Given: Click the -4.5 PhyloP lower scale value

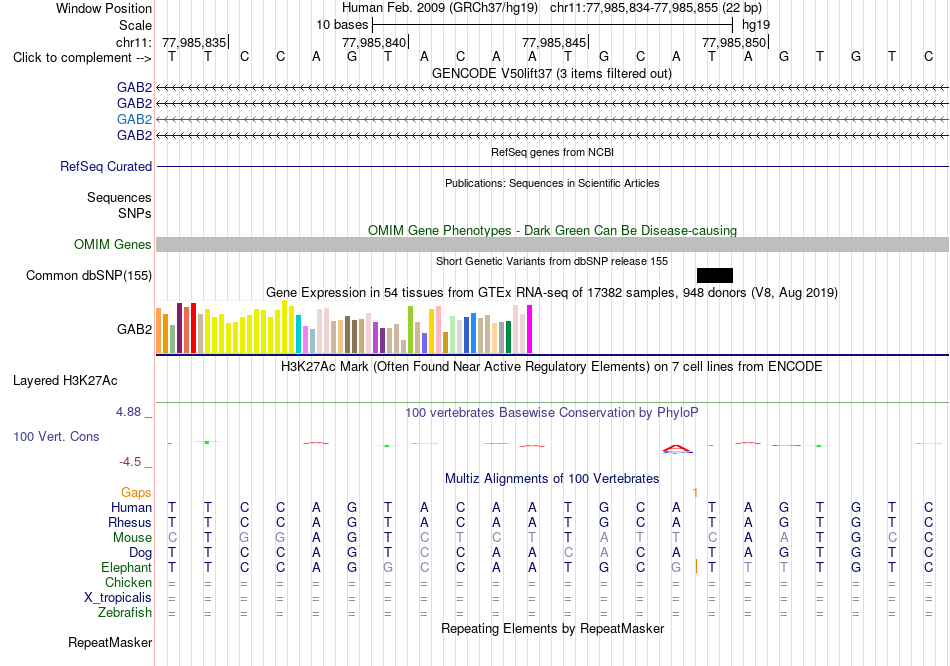Looking at the screenshot, I should (x=130, y=462).
